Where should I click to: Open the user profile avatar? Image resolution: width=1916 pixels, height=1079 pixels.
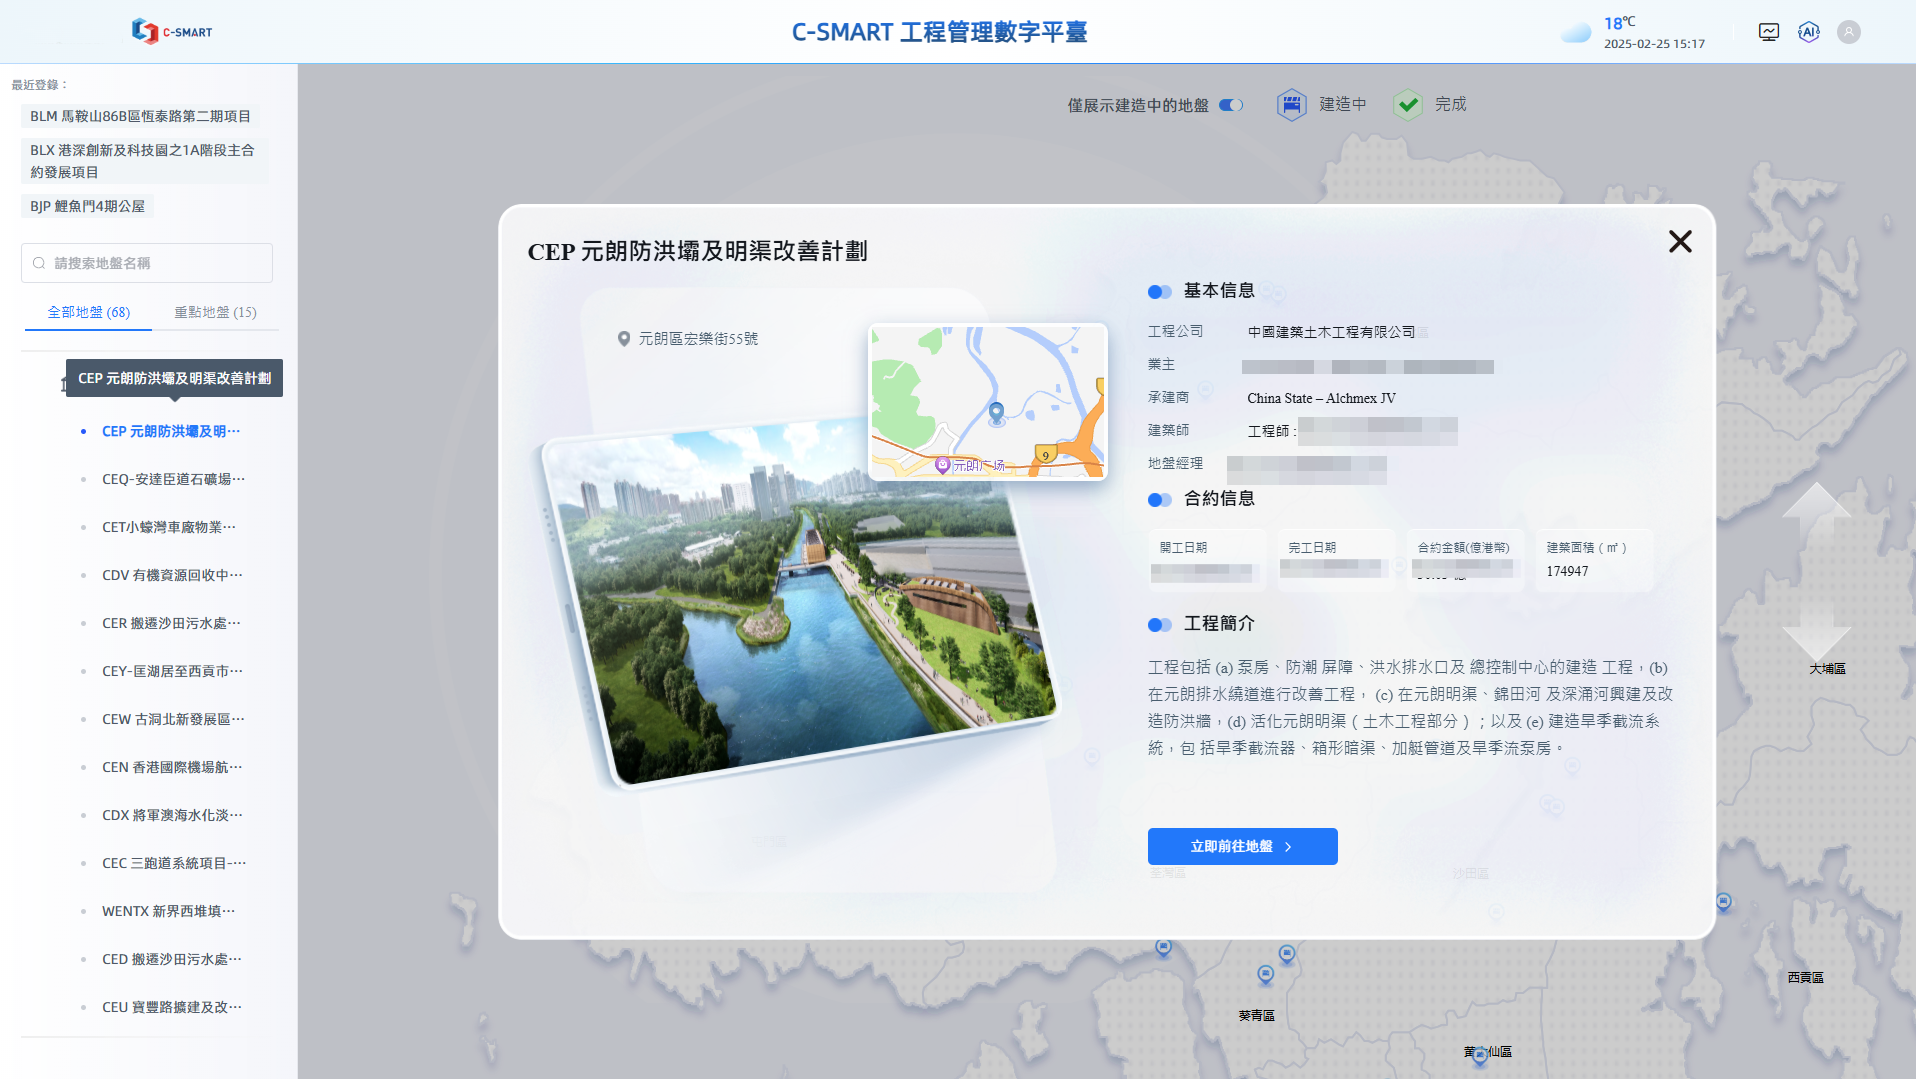[1849, 32]
